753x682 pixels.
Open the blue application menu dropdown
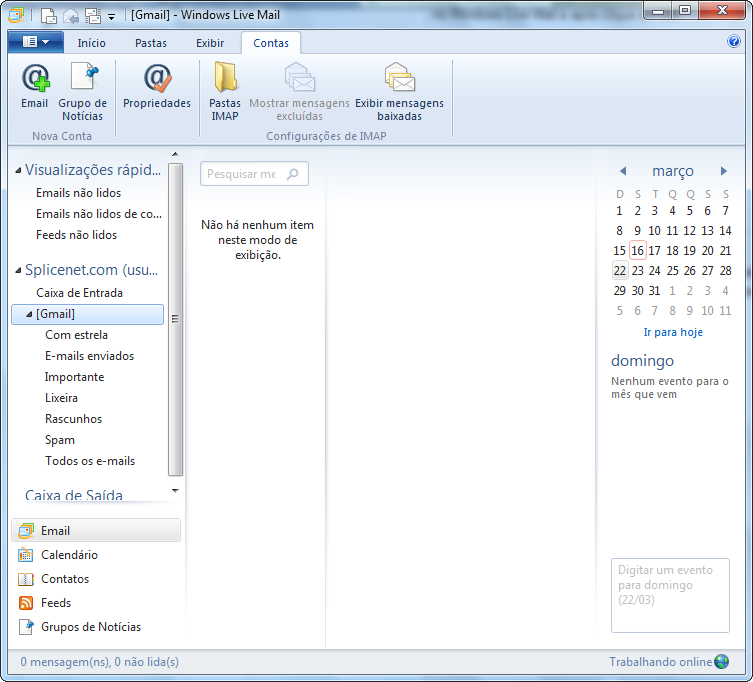(36, 42)
